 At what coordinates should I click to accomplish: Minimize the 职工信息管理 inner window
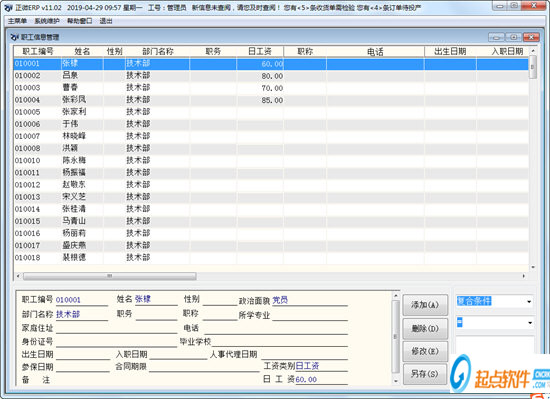point(496,37)
